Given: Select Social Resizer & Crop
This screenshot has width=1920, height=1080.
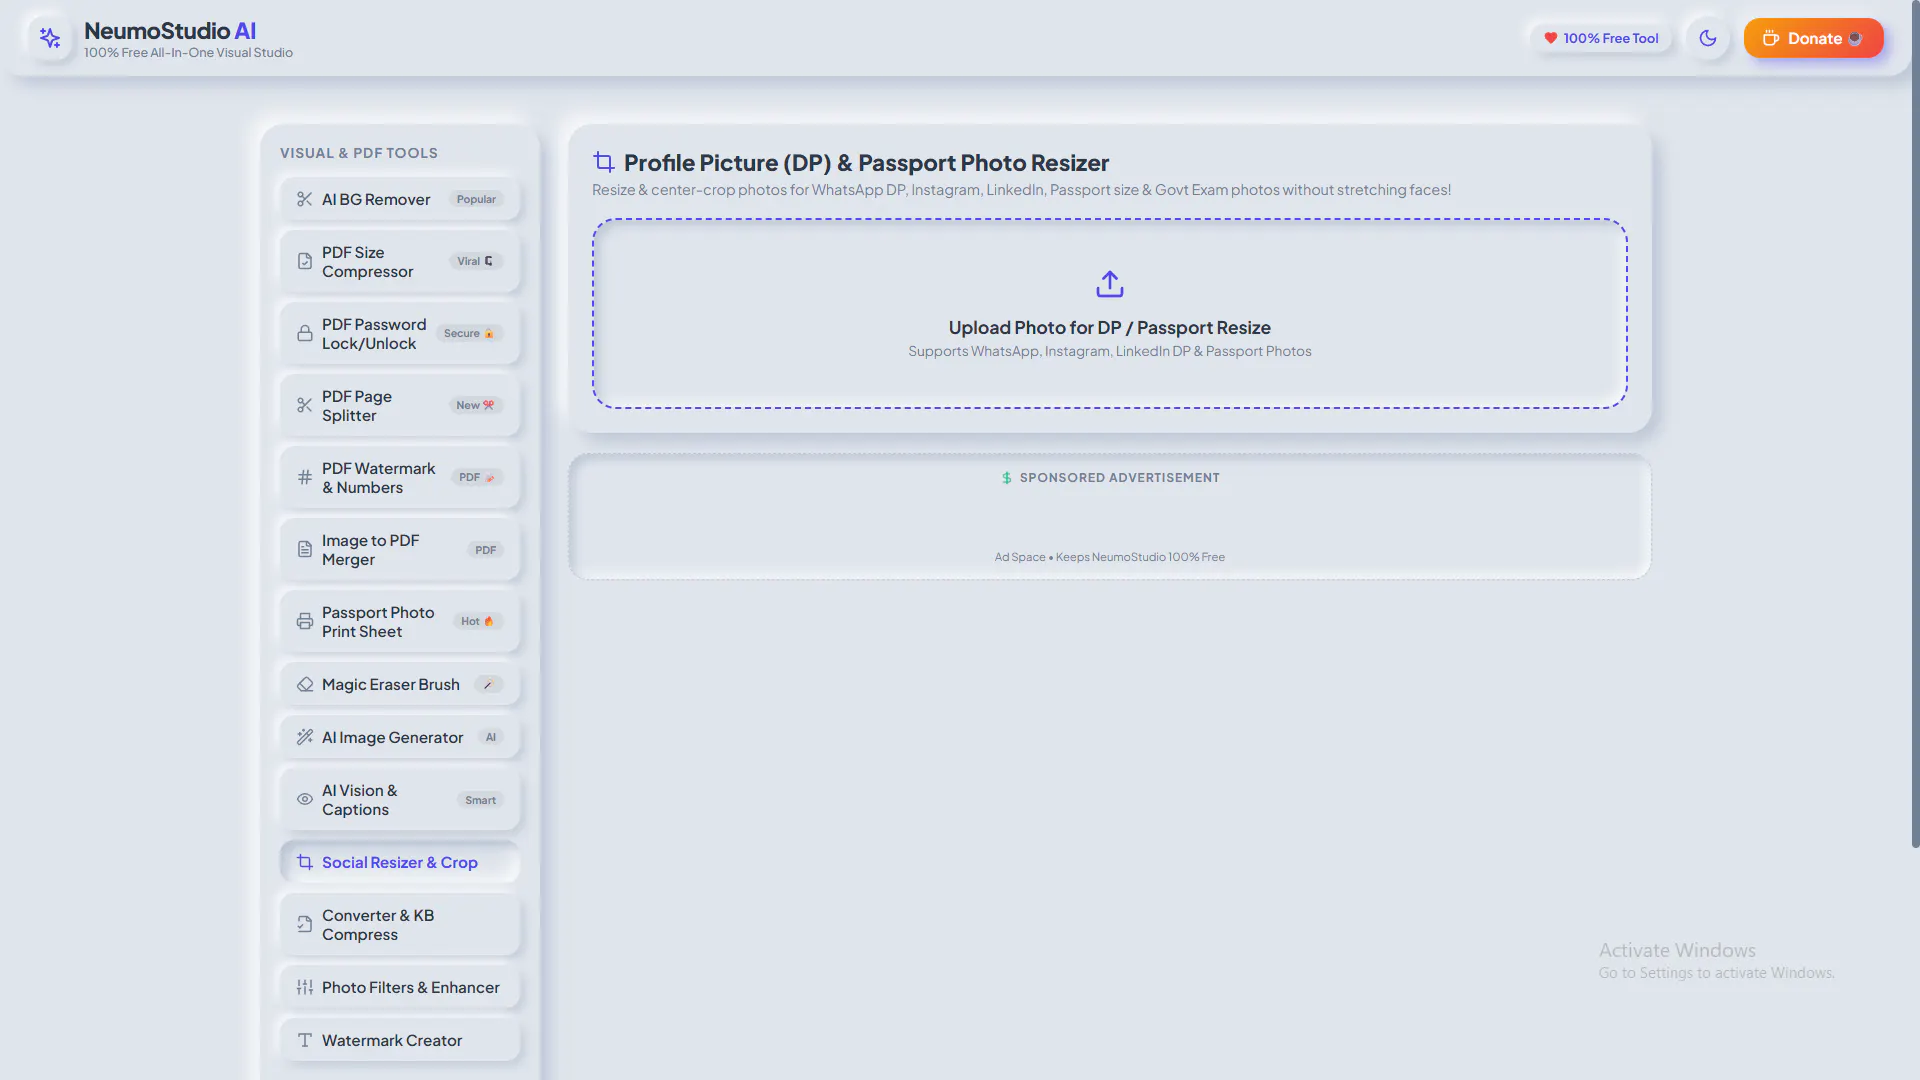Looking at the screenshot, I should (x=400, y=862).
